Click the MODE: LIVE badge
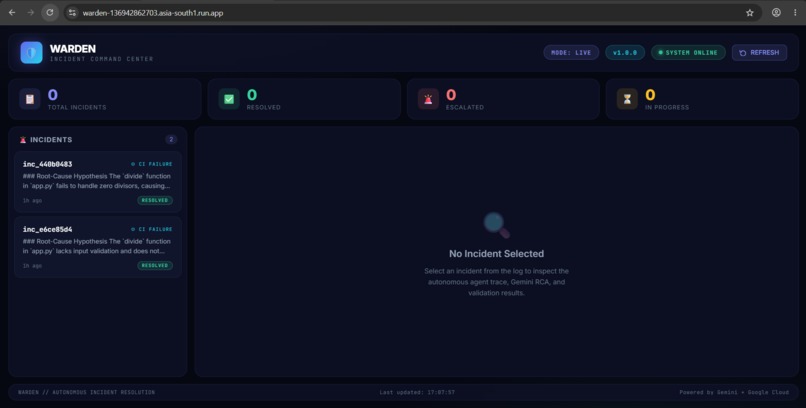Viewport: 806px width, 408px height. 571,52
